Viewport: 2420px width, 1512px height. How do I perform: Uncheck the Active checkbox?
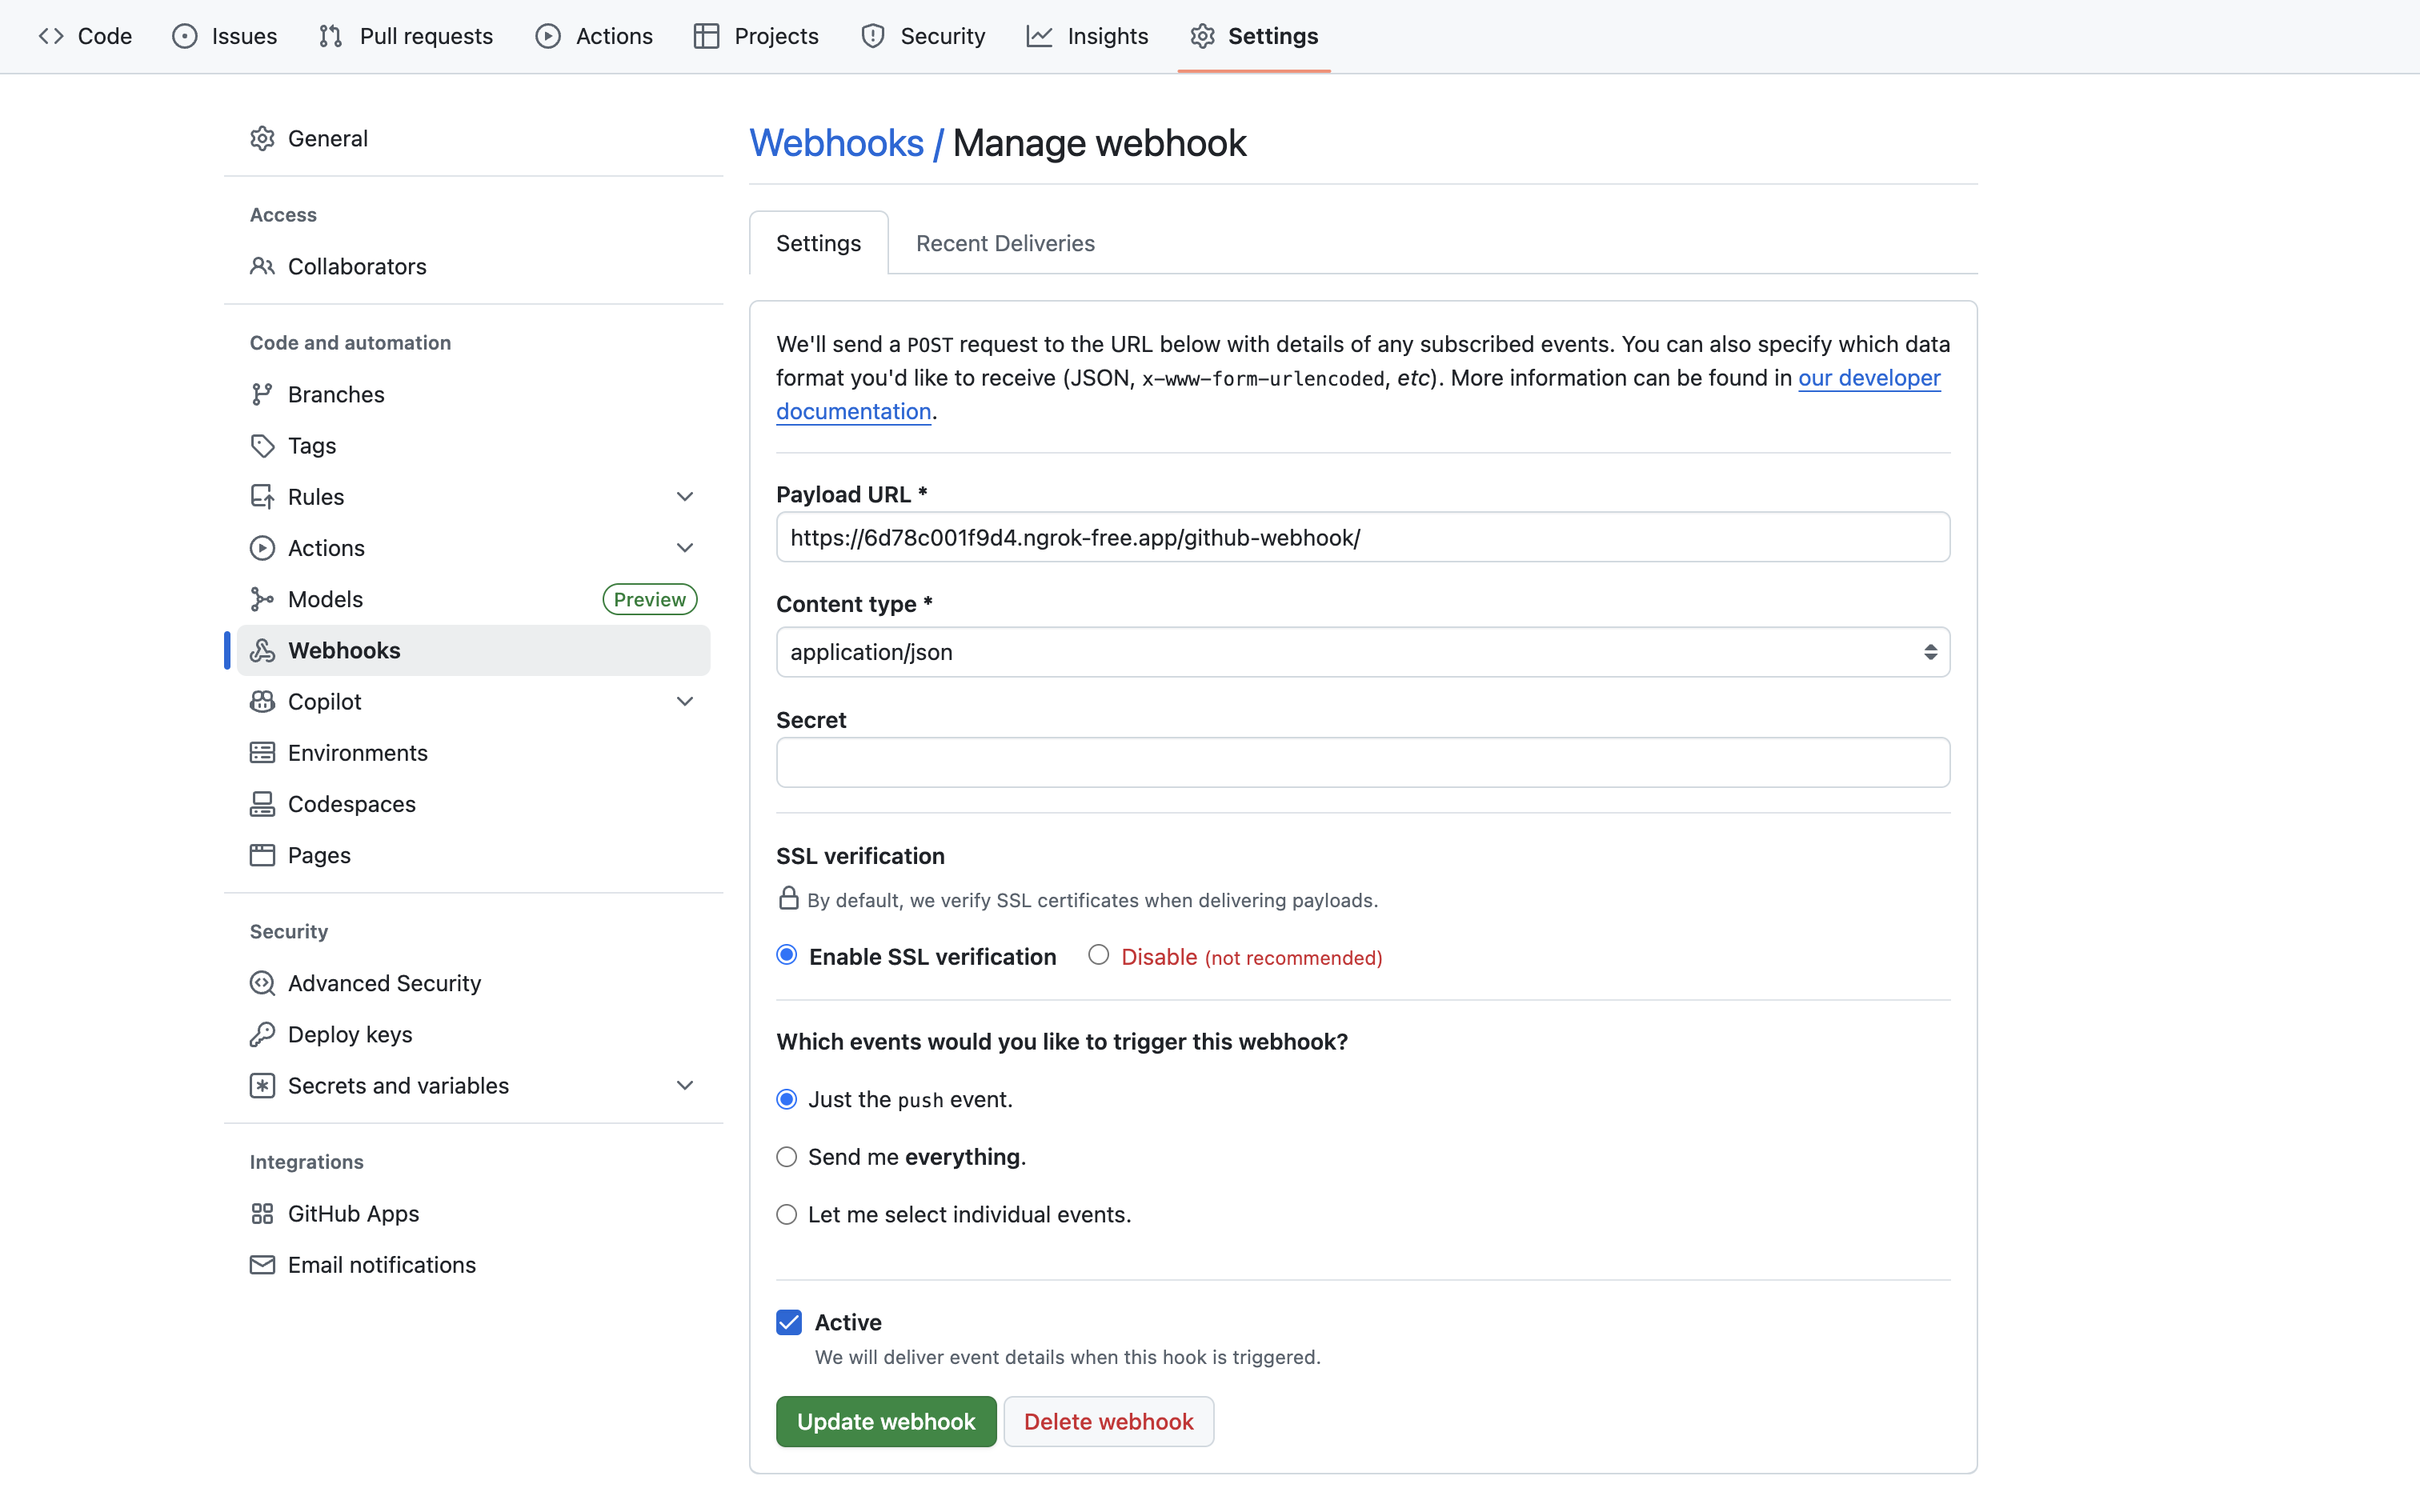coord(789,1322)
